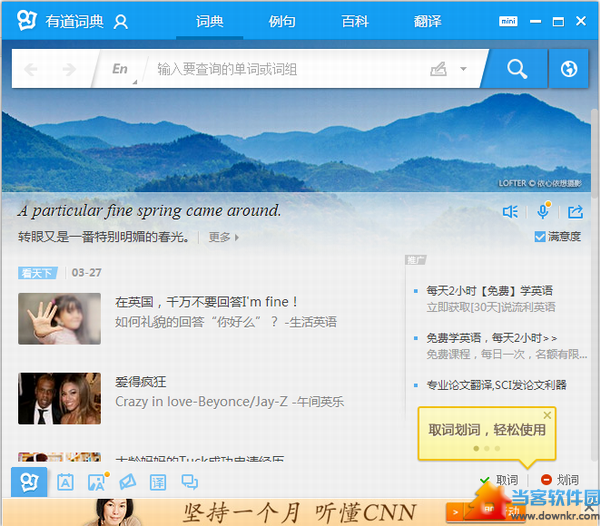Share the daily sentence
The height and width of the screenshot is (526, 600).
click(575, 211)
